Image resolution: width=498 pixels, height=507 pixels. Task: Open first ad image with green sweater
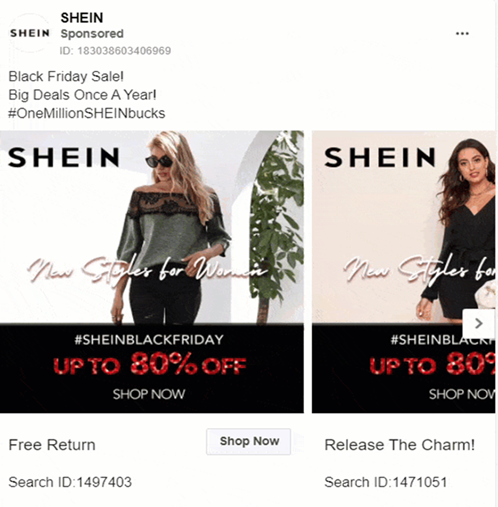point(152,272)
